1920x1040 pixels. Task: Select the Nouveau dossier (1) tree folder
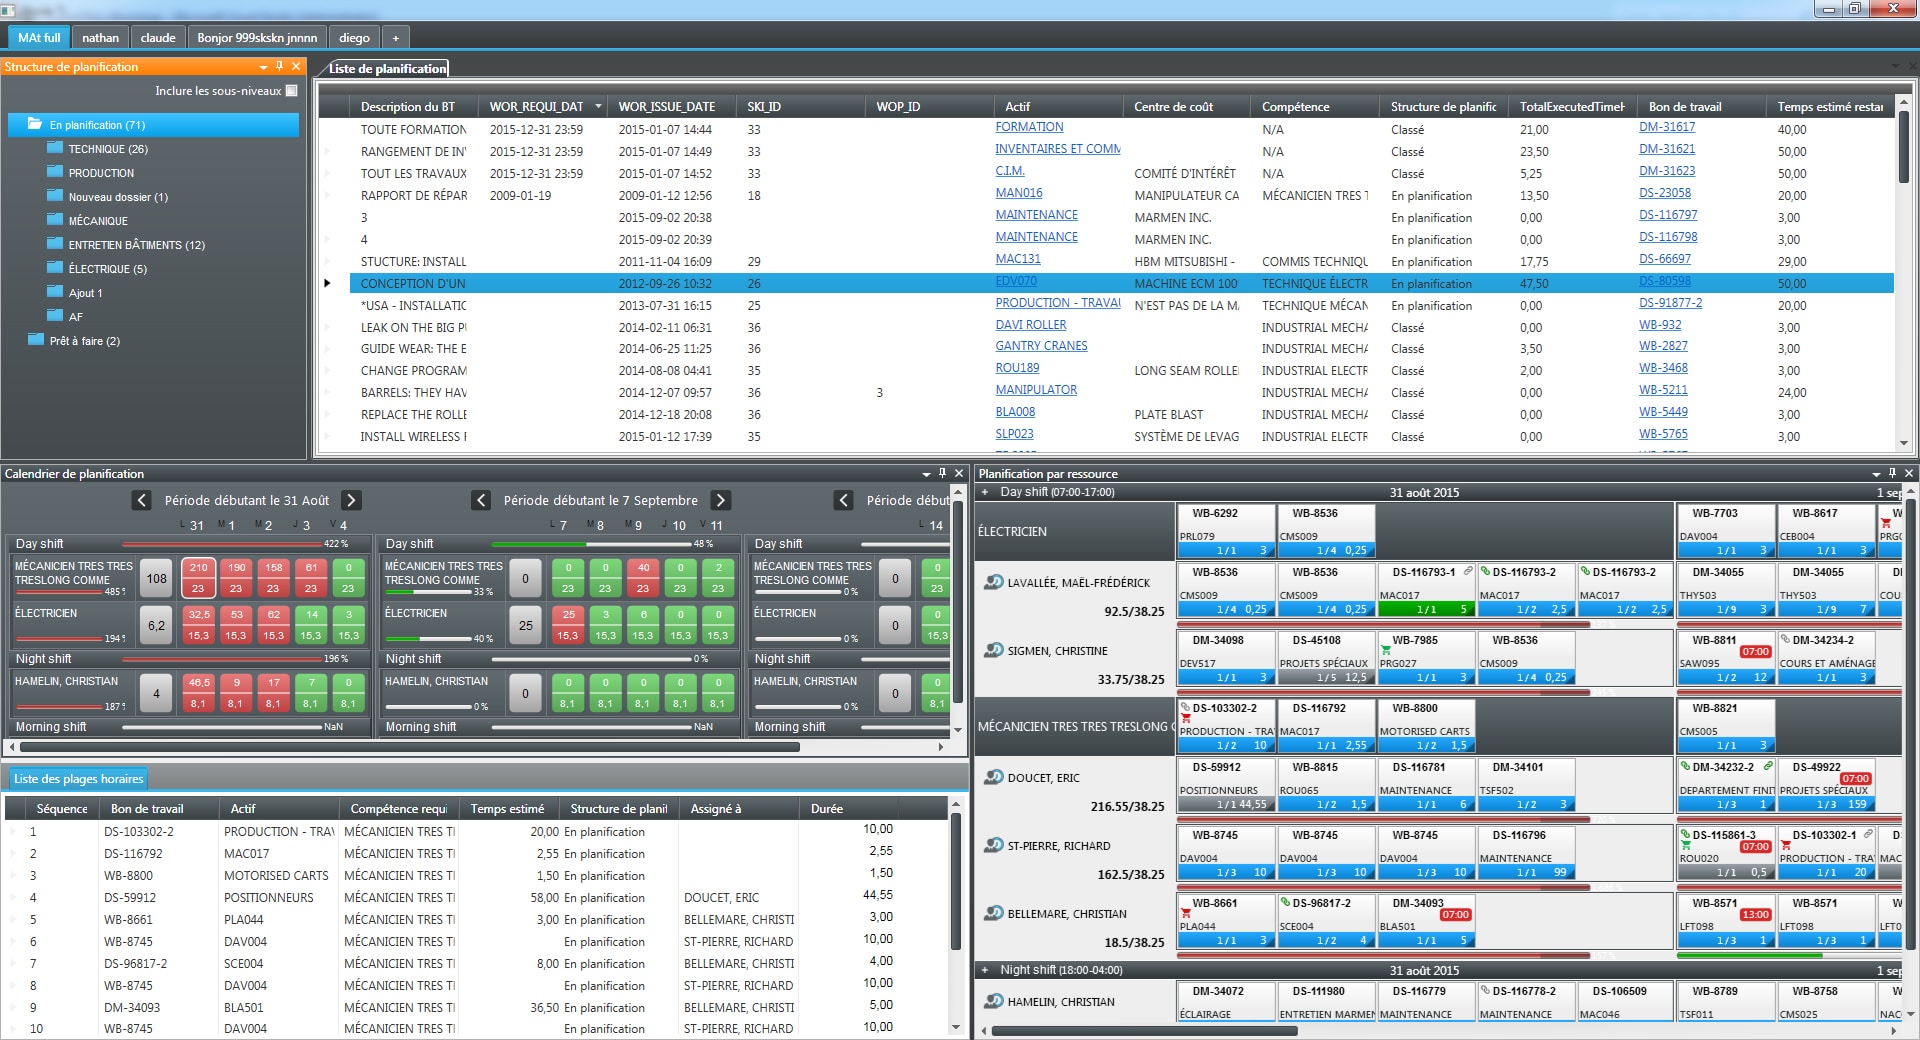(x=118, y=197)
